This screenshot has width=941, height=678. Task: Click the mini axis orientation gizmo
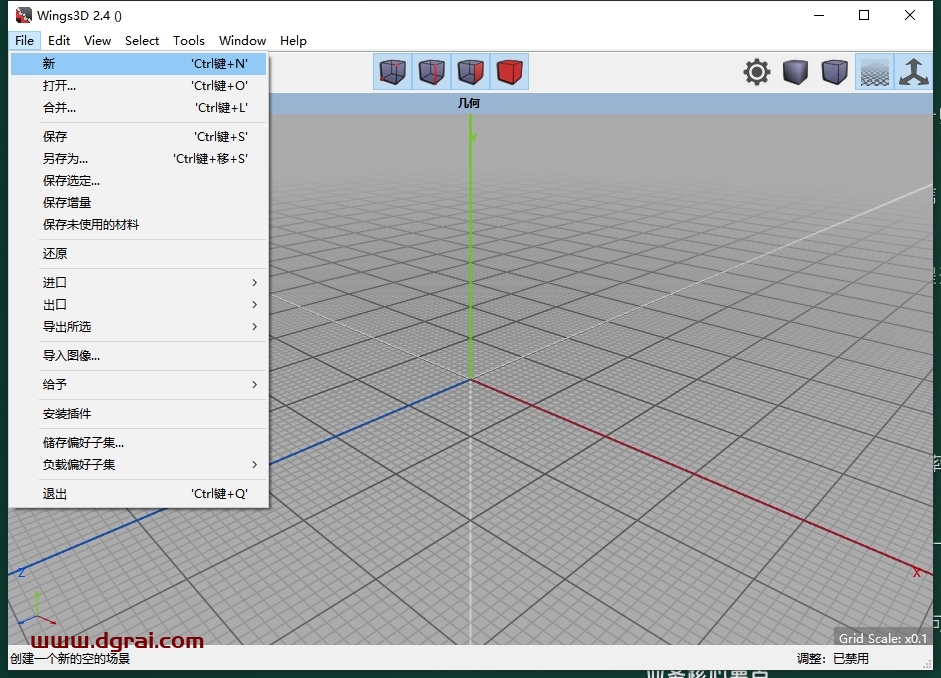[x=36, y=610]
